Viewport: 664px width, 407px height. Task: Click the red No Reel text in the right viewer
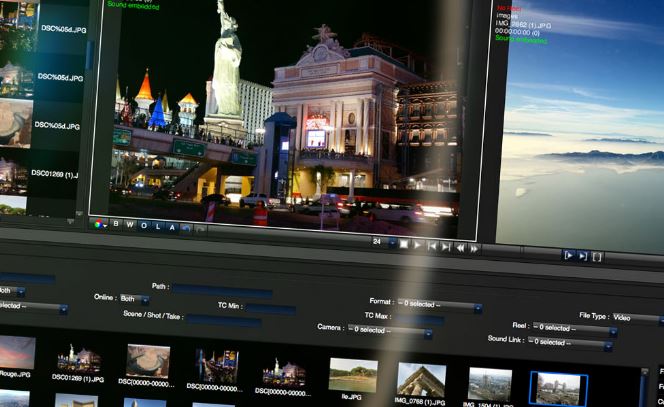click(509, 8)
